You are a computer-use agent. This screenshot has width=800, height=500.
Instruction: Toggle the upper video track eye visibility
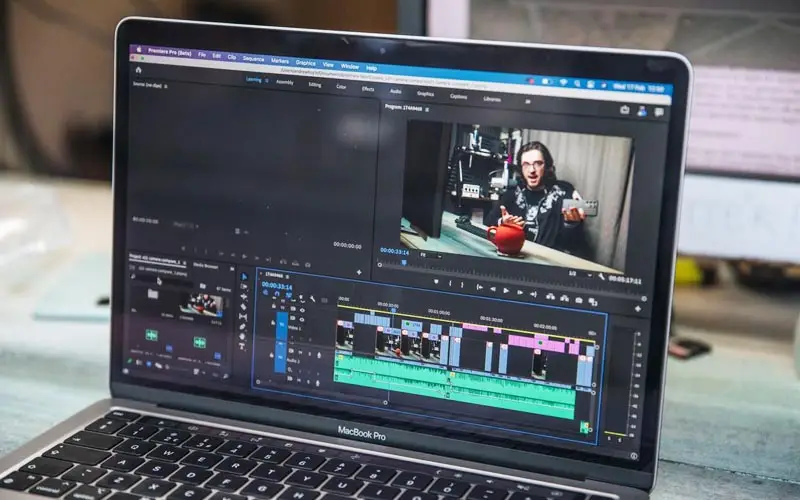point(303,310)
